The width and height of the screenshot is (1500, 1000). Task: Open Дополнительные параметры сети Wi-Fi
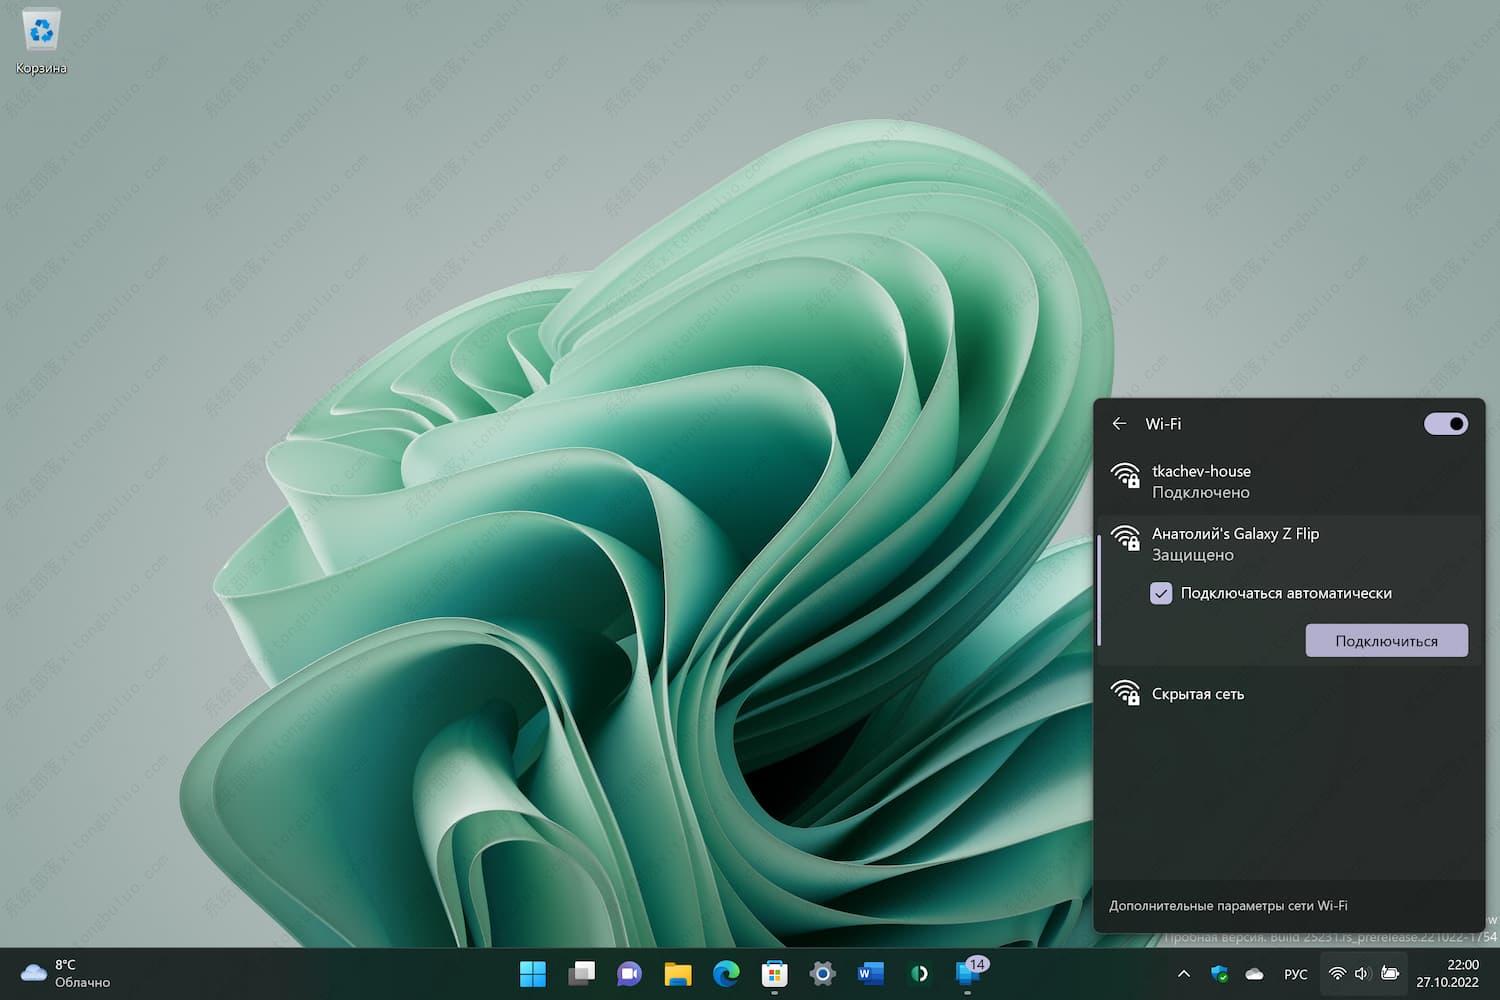click(1228, 905)
